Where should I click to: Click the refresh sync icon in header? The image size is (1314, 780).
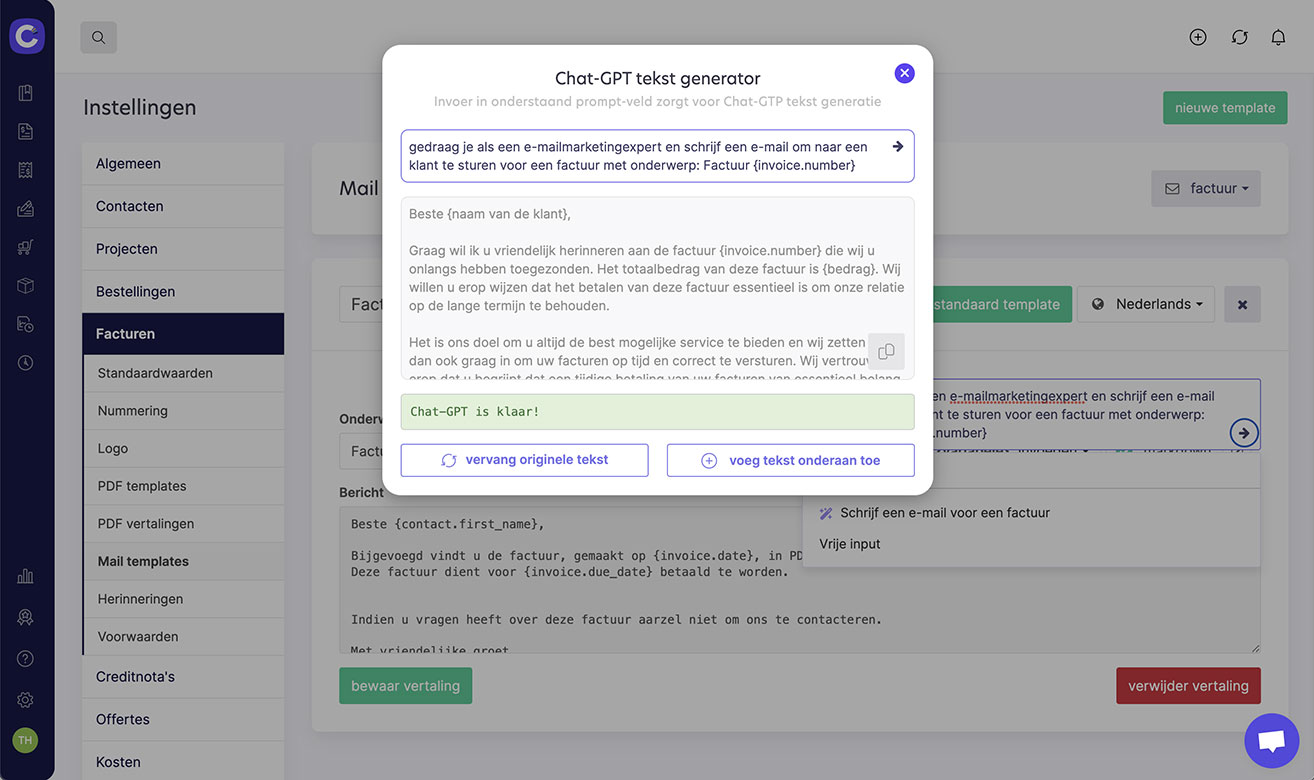tap(1239, 37)
